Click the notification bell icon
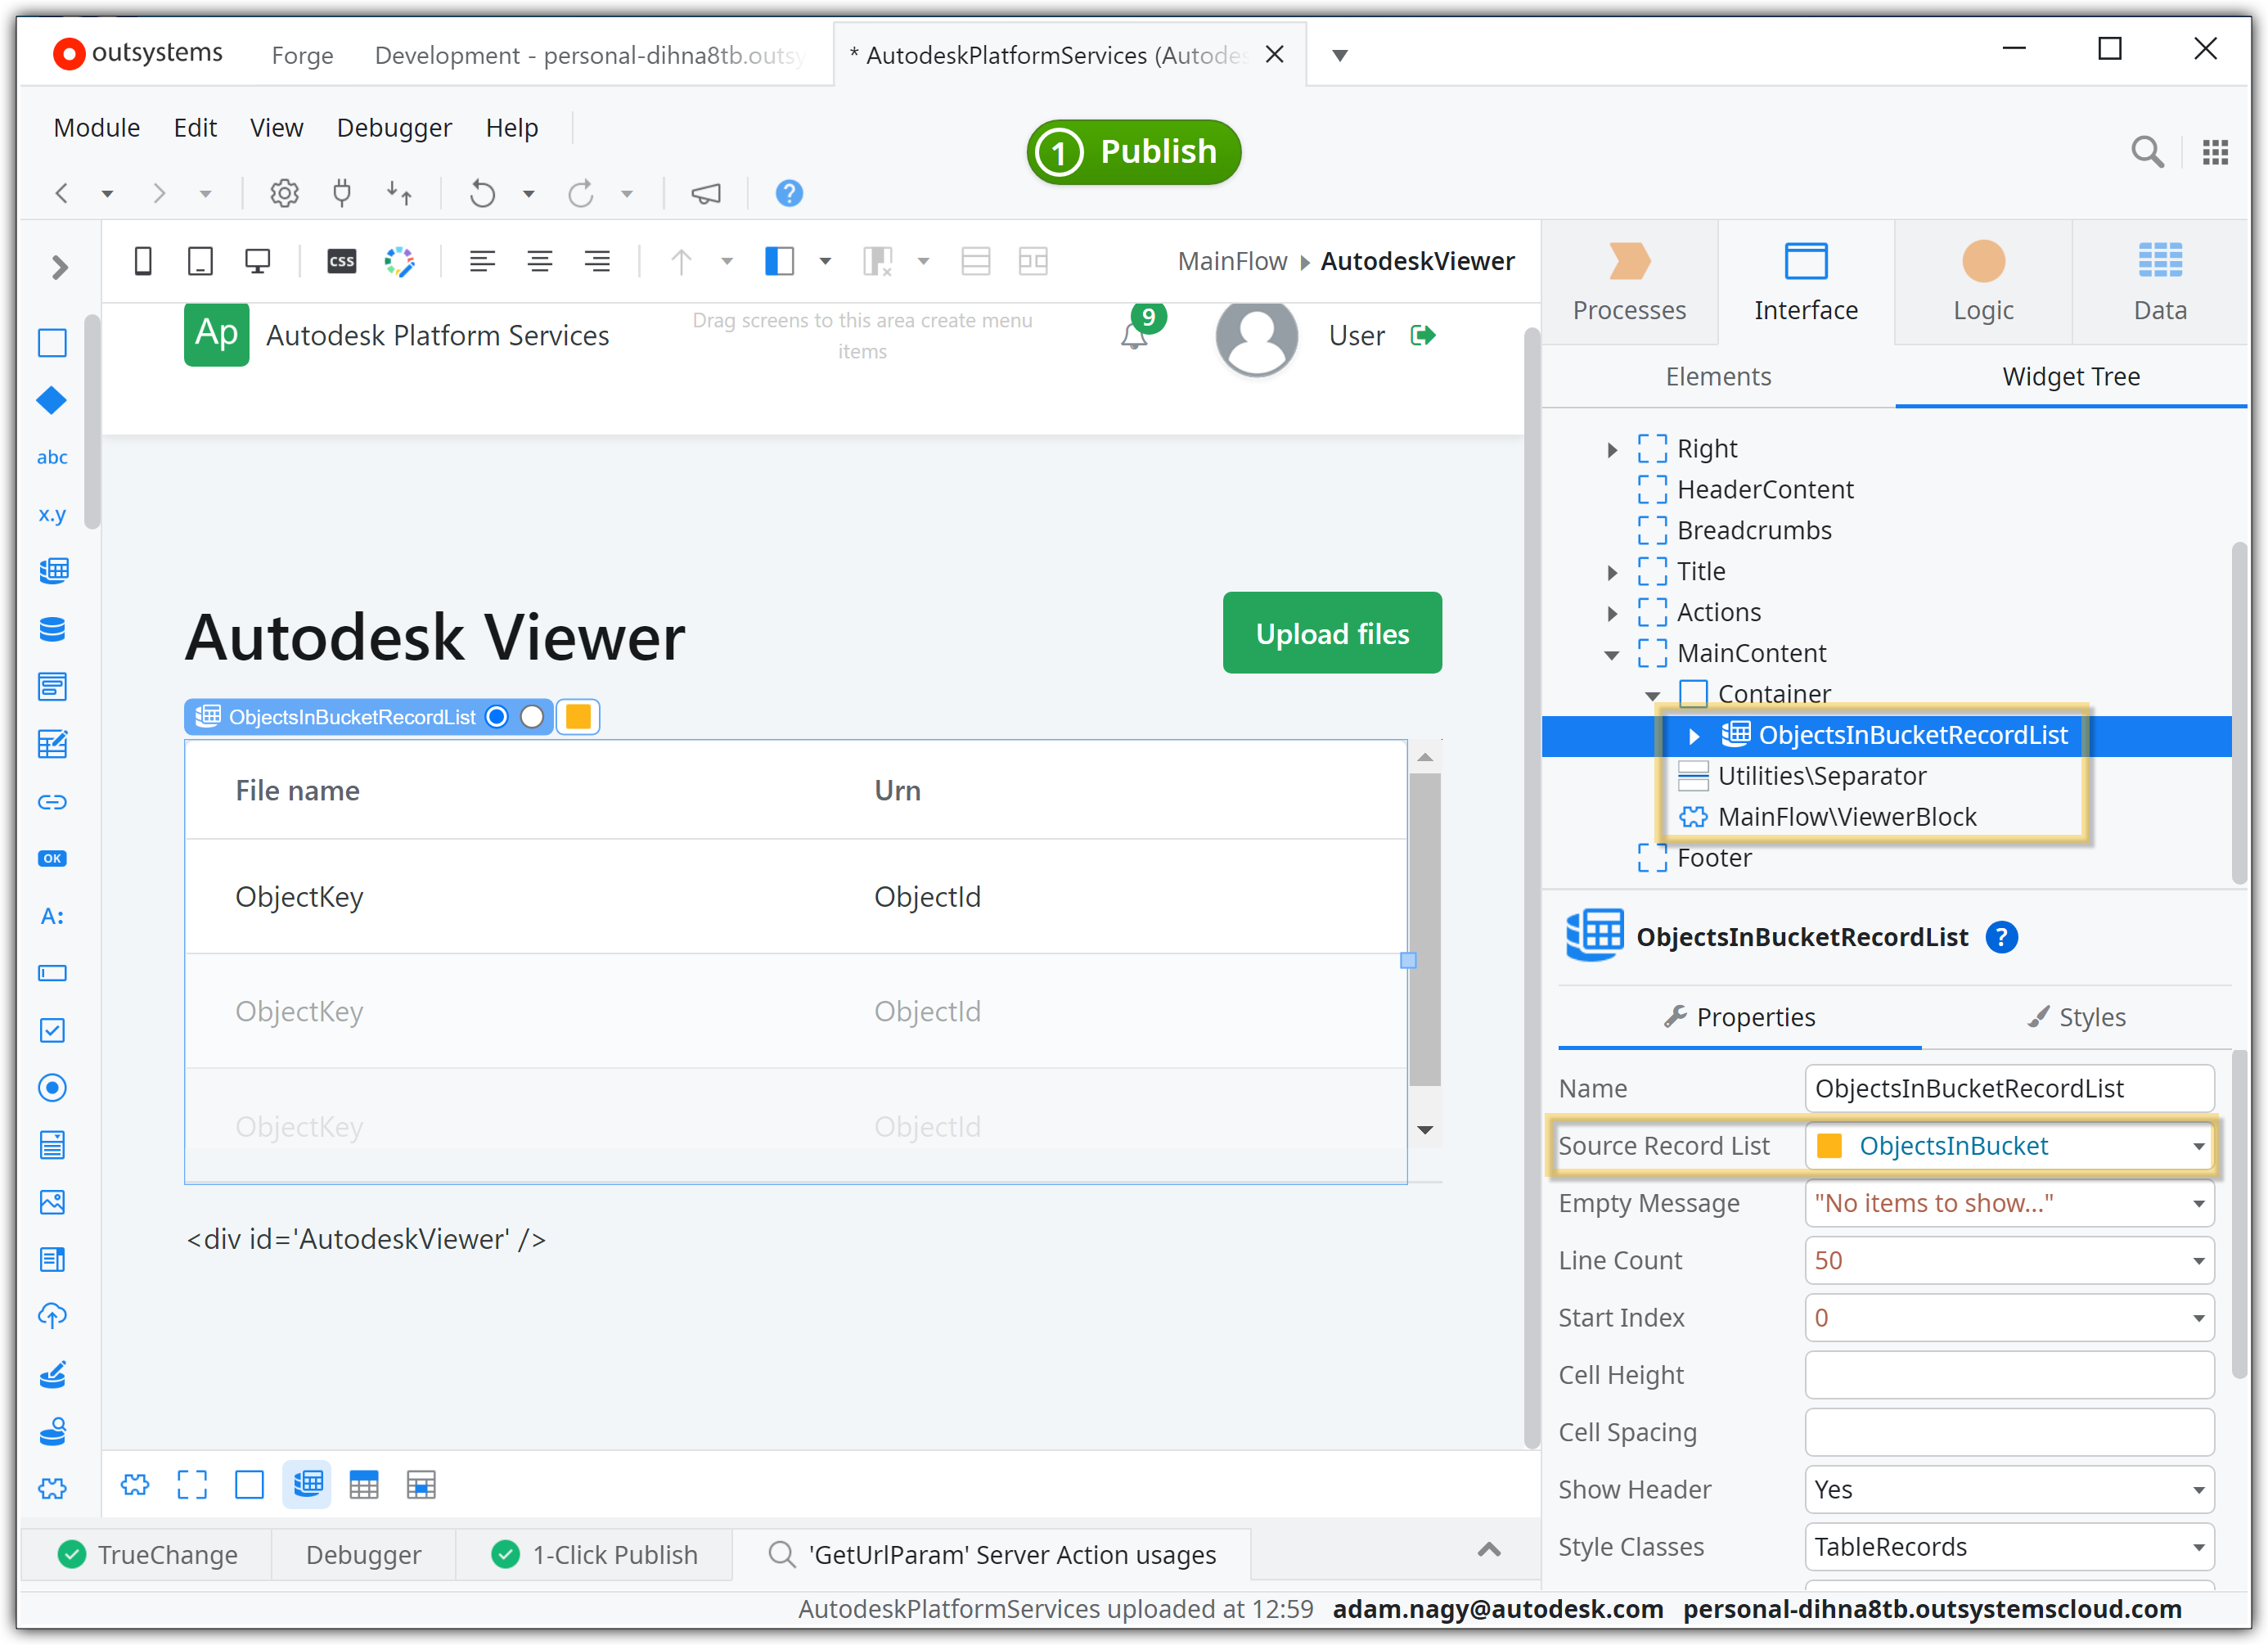This screenshot has width=2268, height=1645. 1134,336
